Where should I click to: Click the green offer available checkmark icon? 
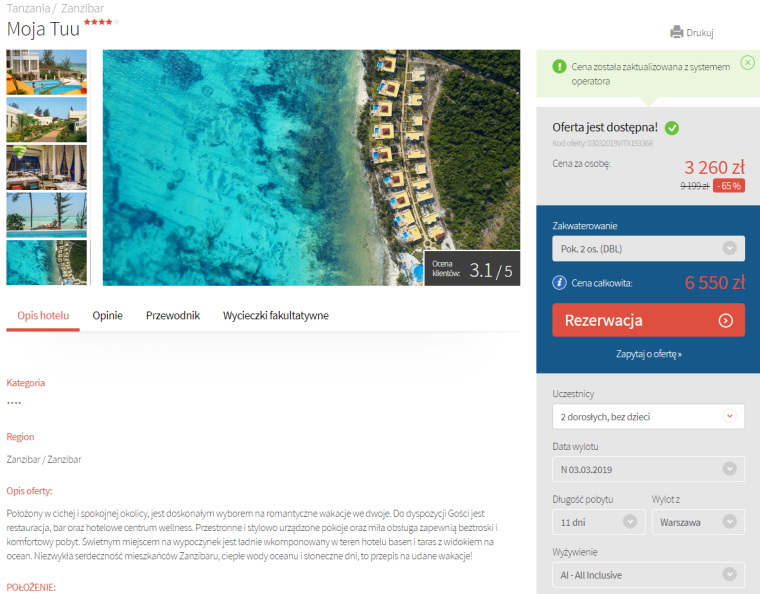tap(672, 128)
